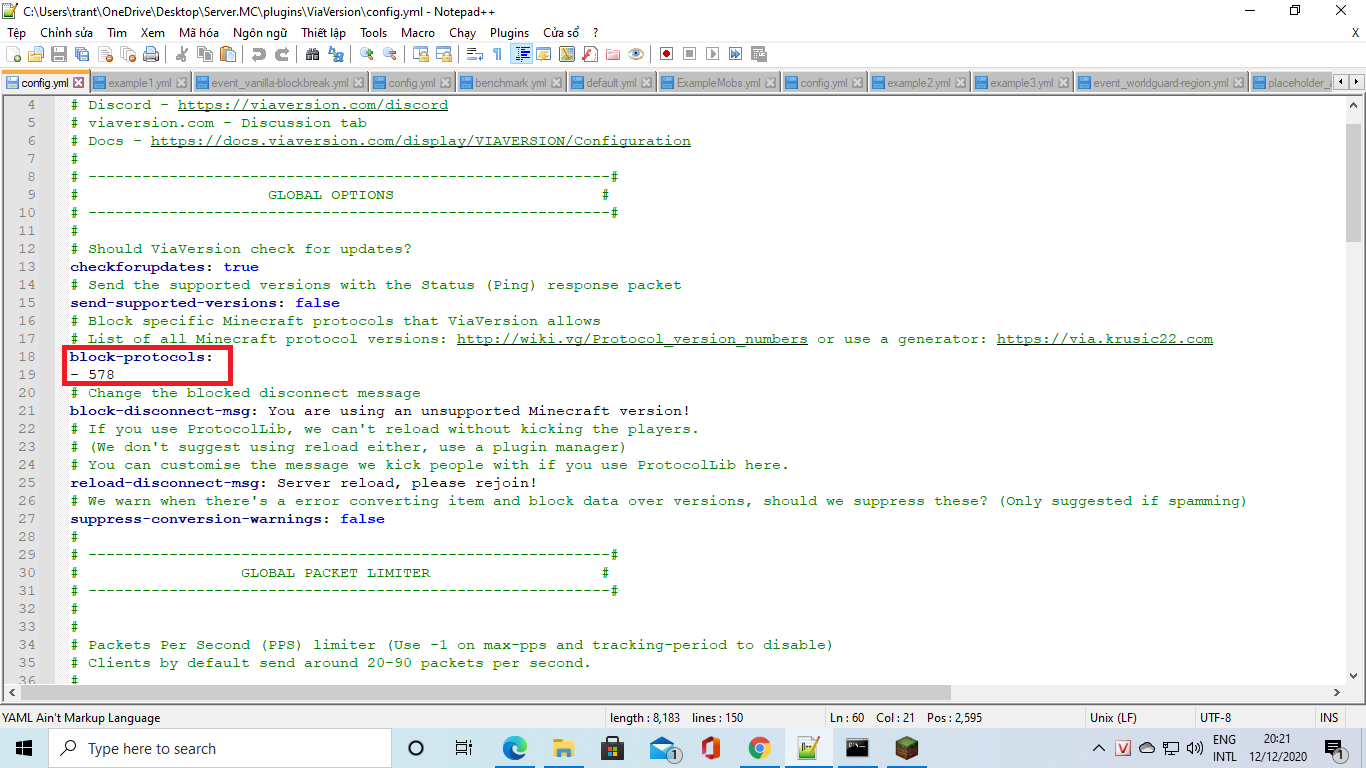This screenshot has height=768, width=1366.
Task: Click the Print toolbar icon
Action: (x=150, y=54)
